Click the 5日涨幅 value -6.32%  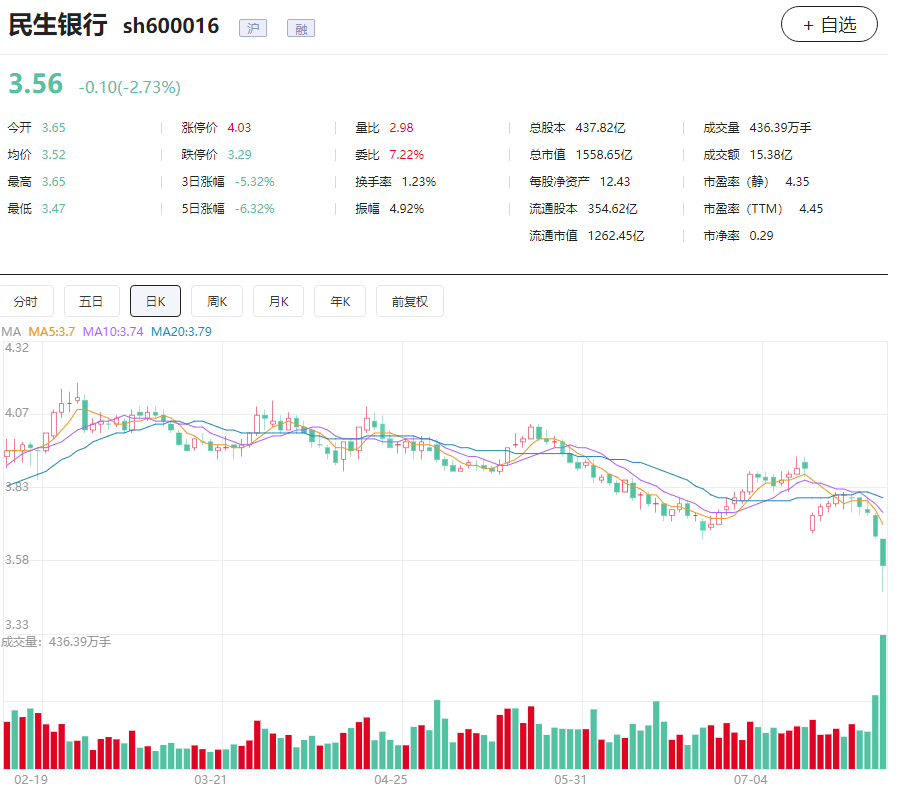tap(255, 208)
